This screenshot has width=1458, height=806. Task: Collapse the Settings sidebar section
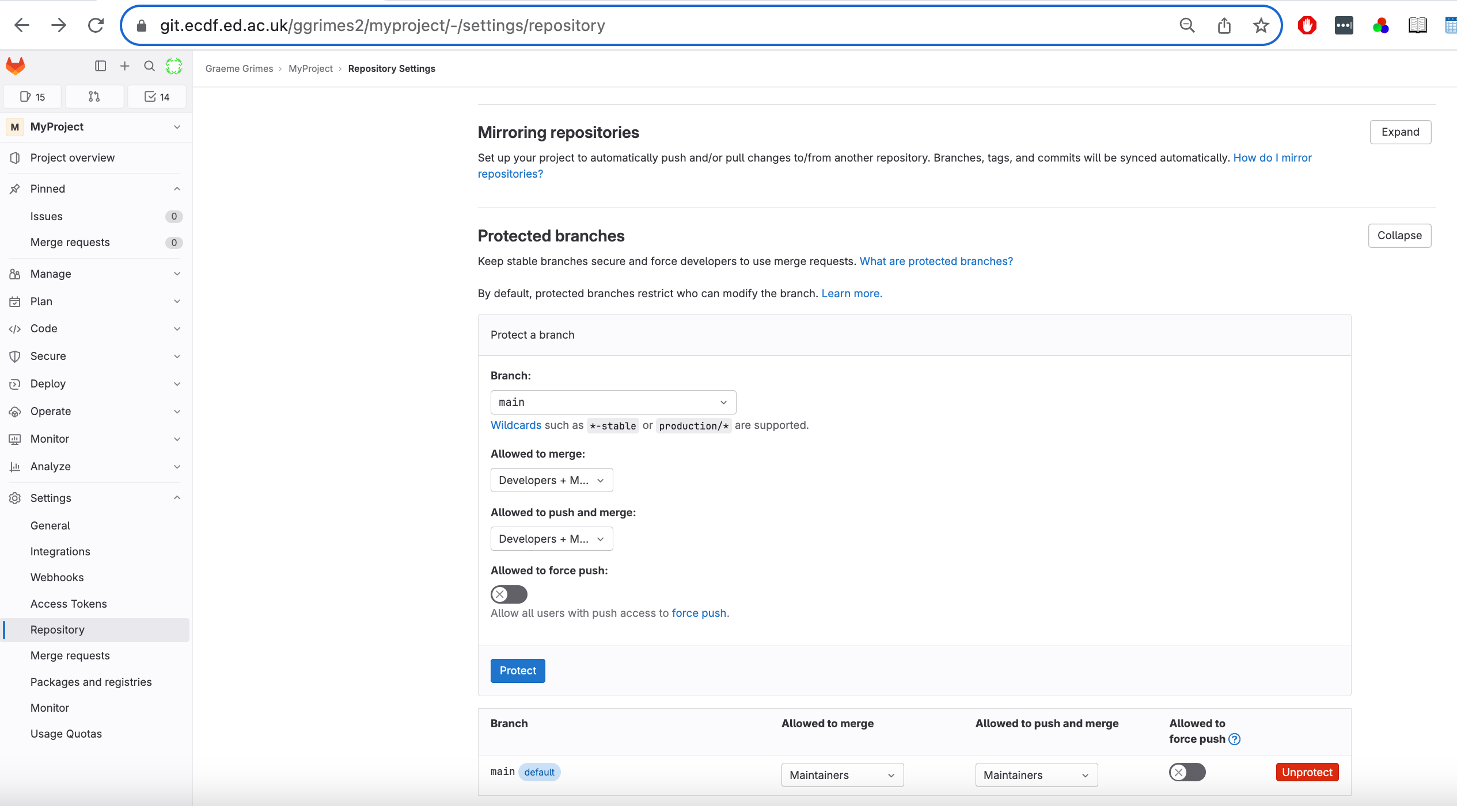[x=95, y=498]
